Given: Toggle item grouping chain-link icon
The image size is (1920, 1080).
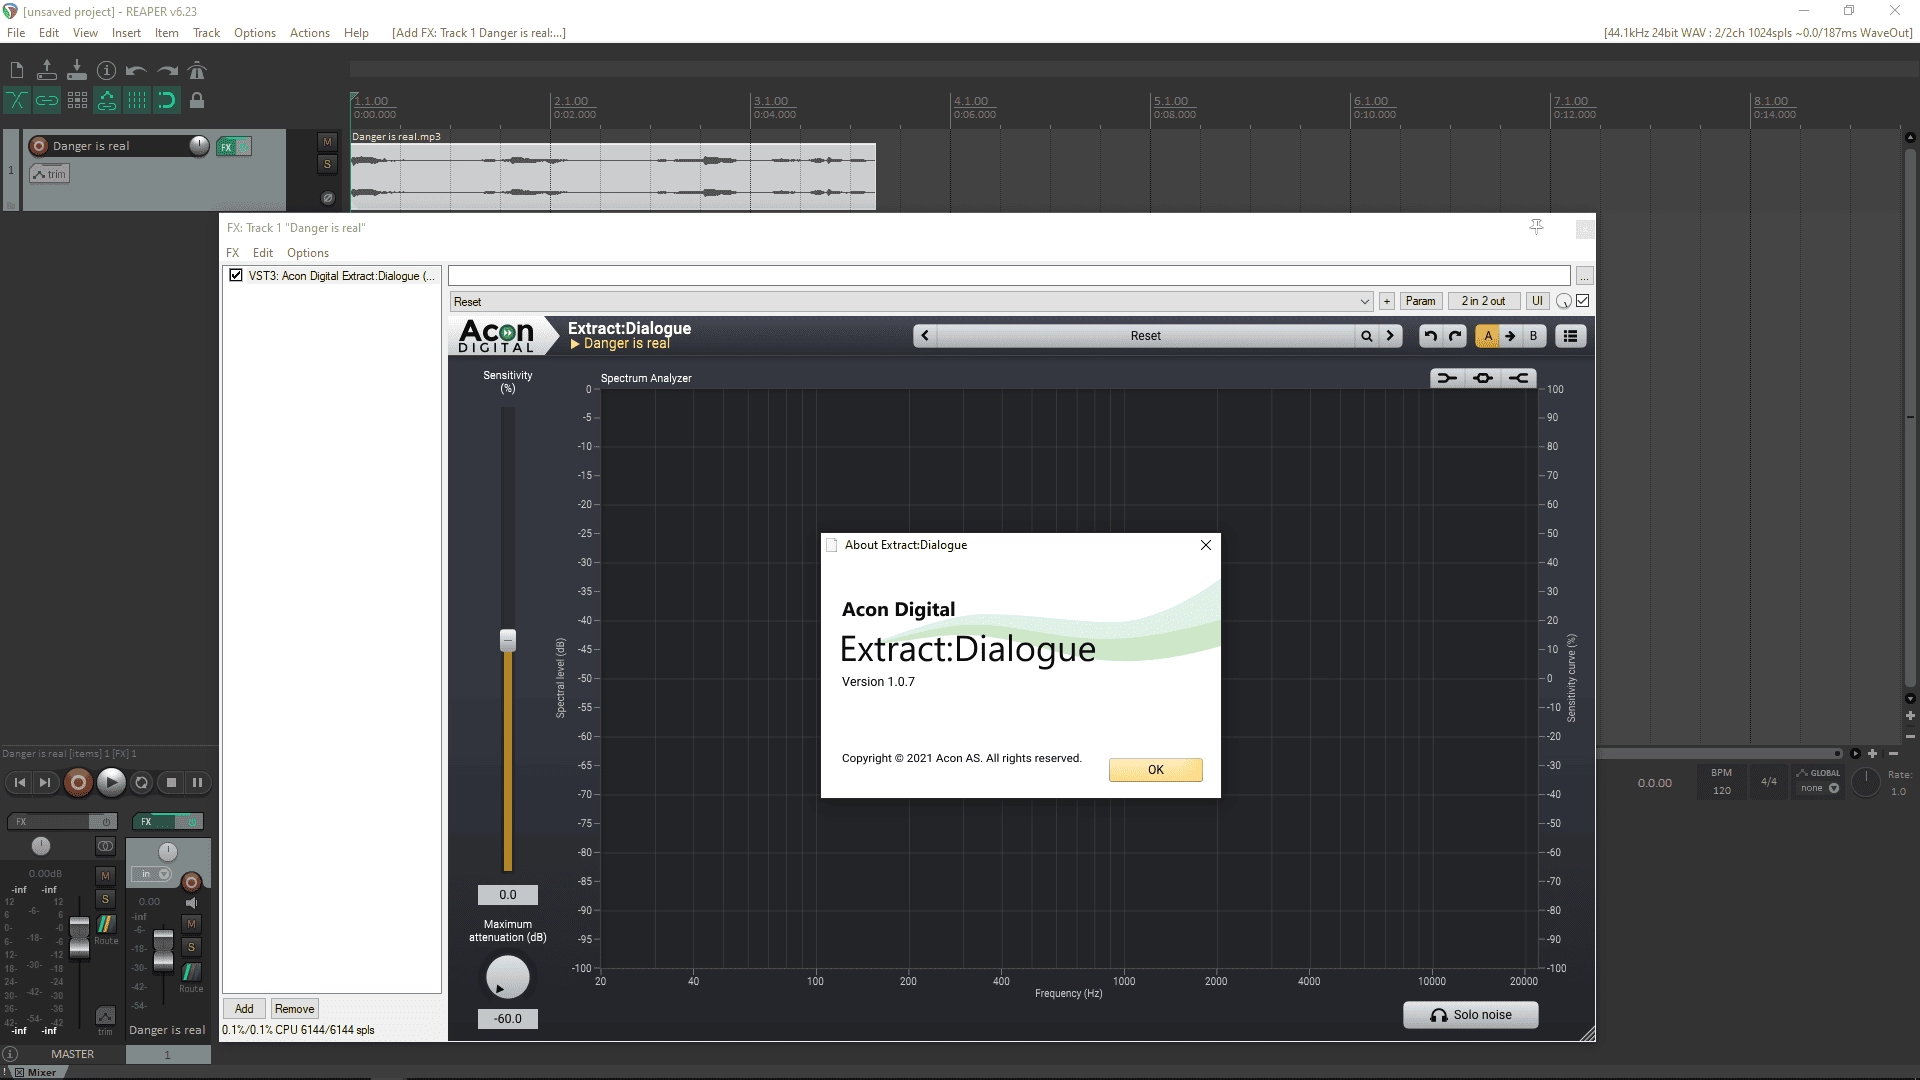Looking at the screenshot, I should tap(46, 100).
